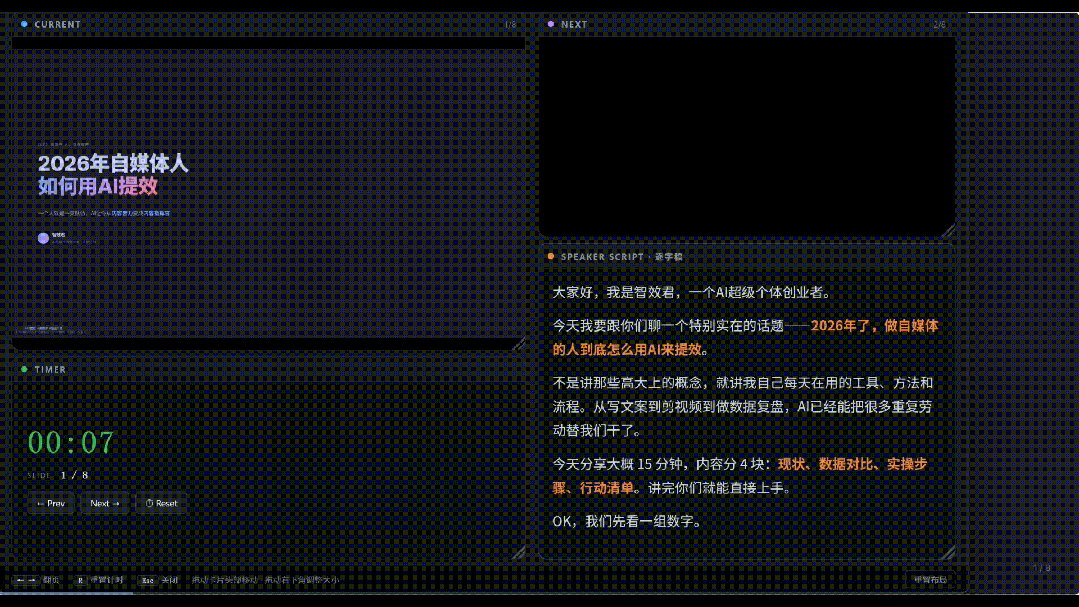
Task: Click the 00:07 timer display
Action: 71,443
